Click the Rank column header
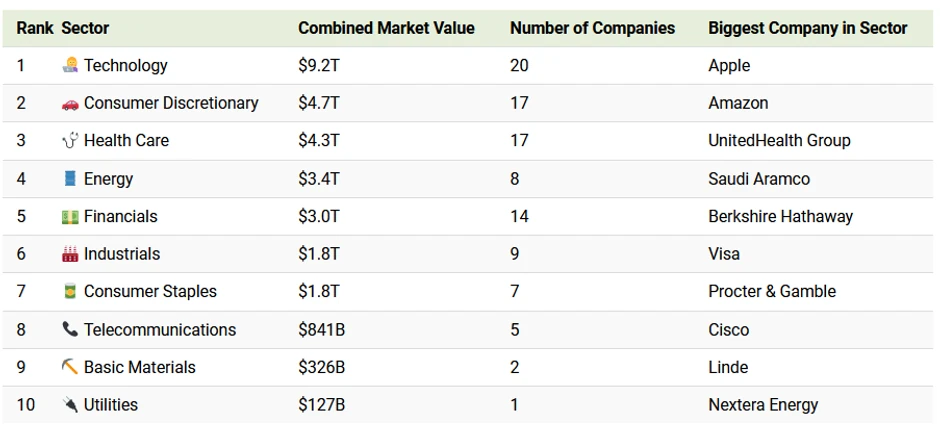Image resolution: width=940 pixels, height=434 pixels. [35, 28]
